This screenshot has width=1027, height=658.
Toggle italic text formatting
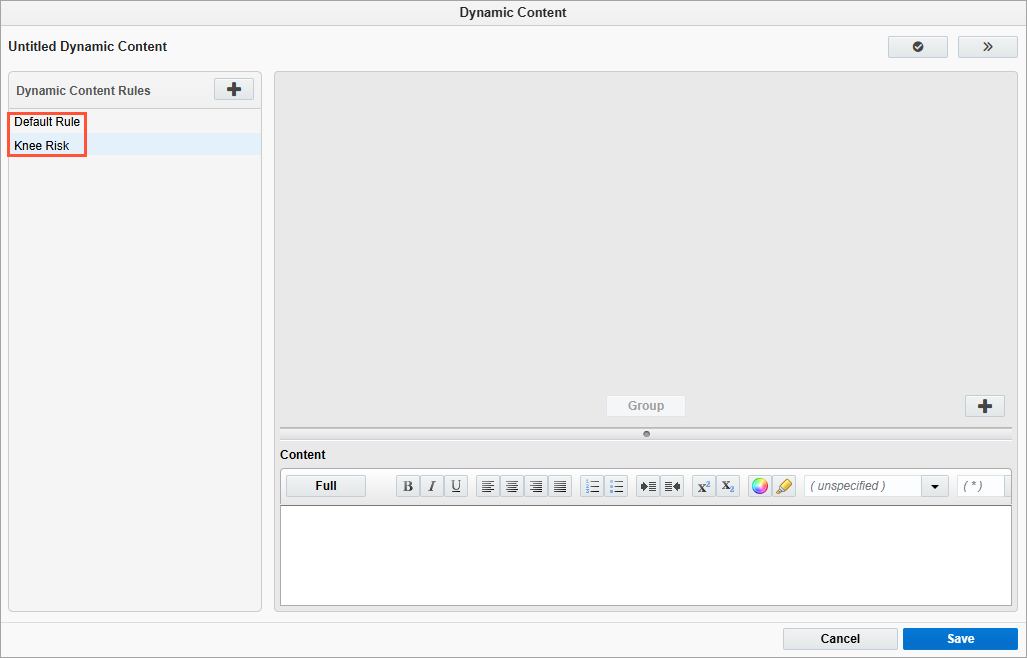click(432, 487)
